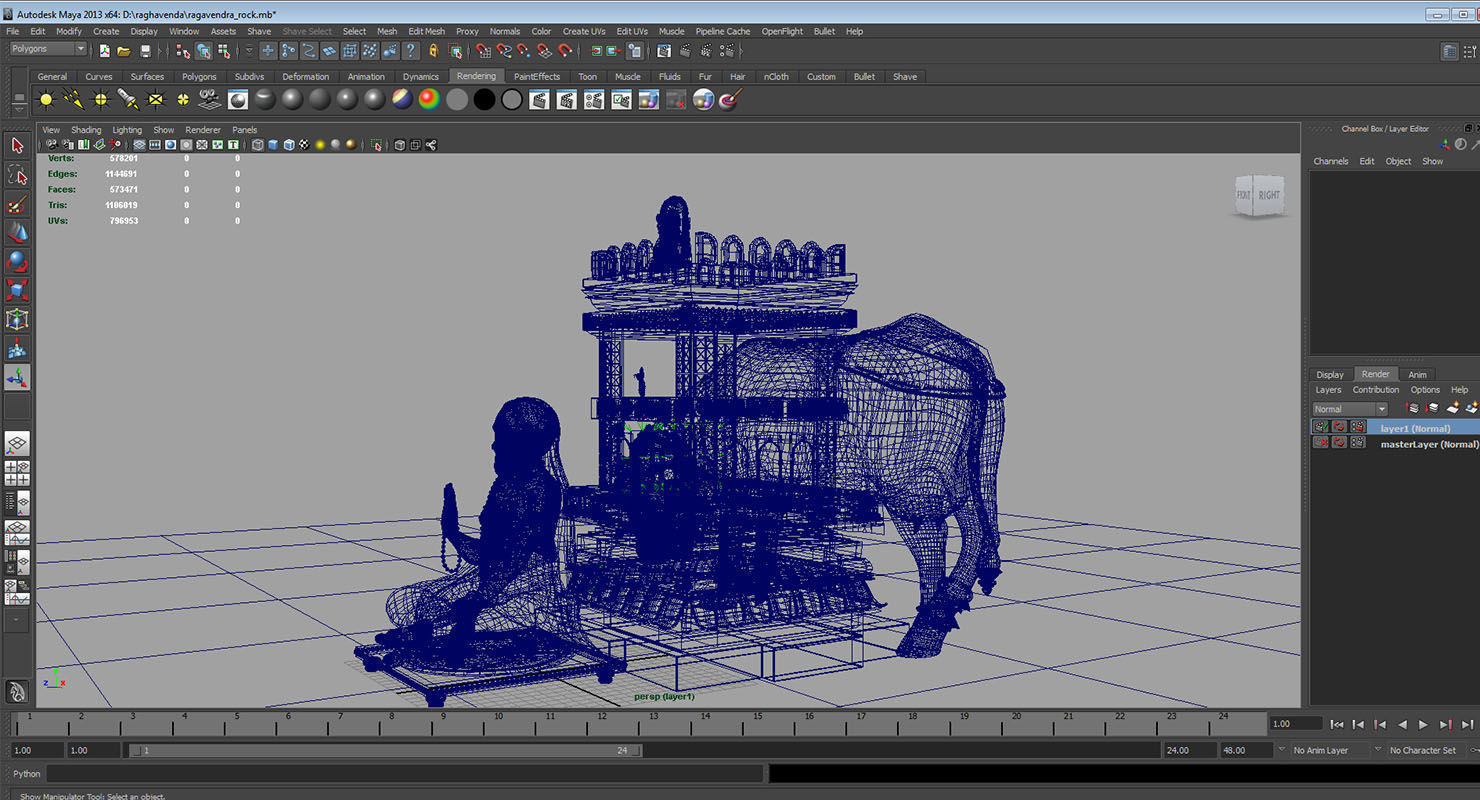Toggle wireframe display in viewport toolbar

pyautogui.click(x=258, y=145)
